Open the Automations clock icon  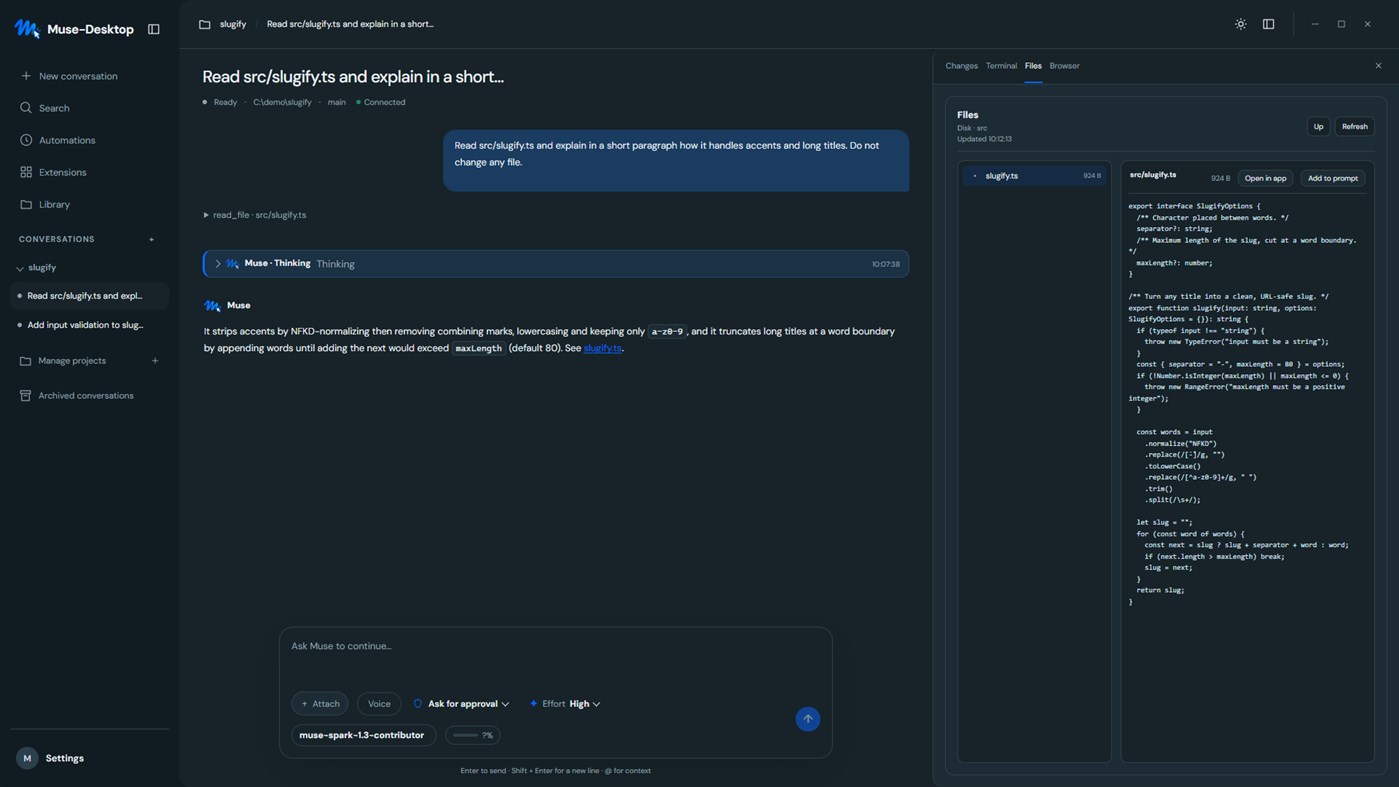[26, 140]
